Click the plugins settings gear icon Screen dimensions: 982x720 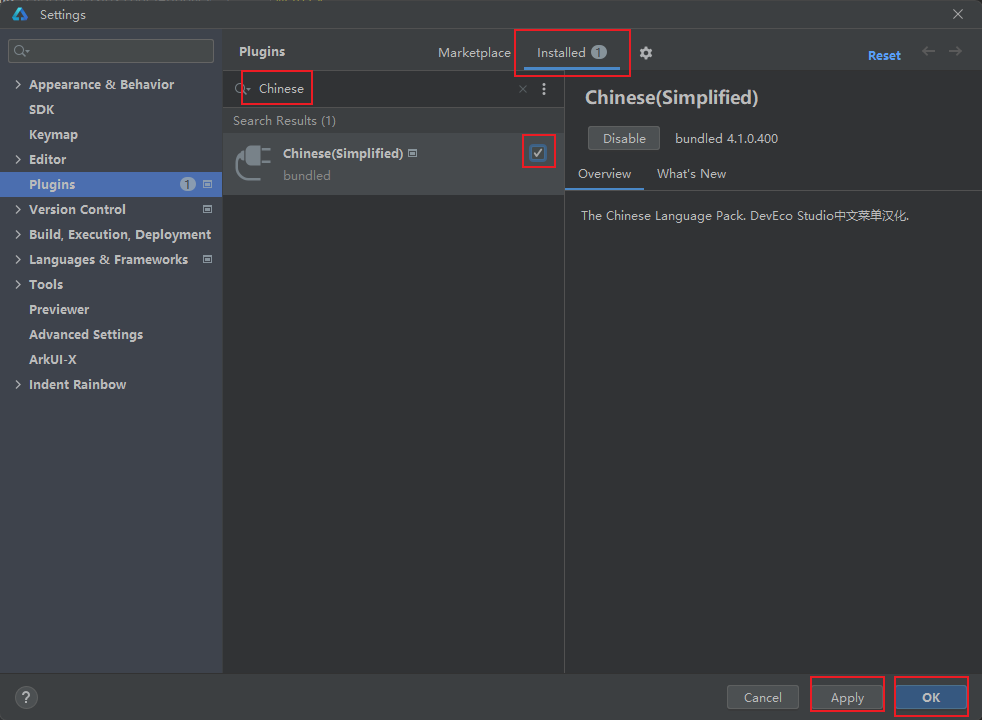pyautogui.click(x=646, y=53)
